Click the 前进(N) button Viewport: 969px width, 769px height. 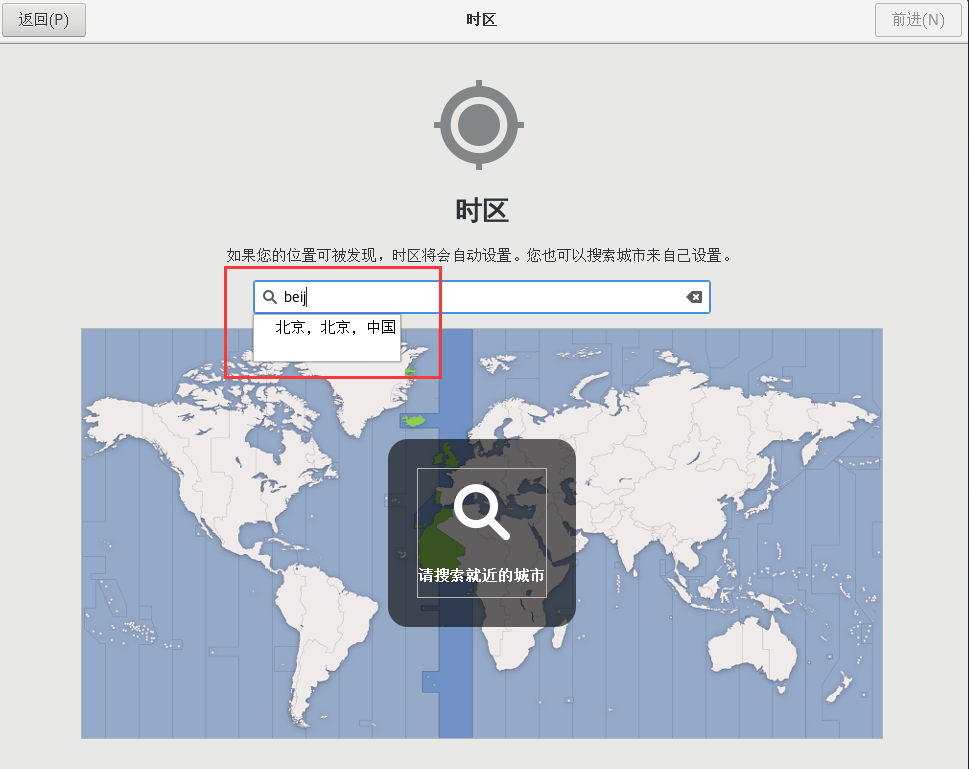pyautogui.click(x=917, y=19)
